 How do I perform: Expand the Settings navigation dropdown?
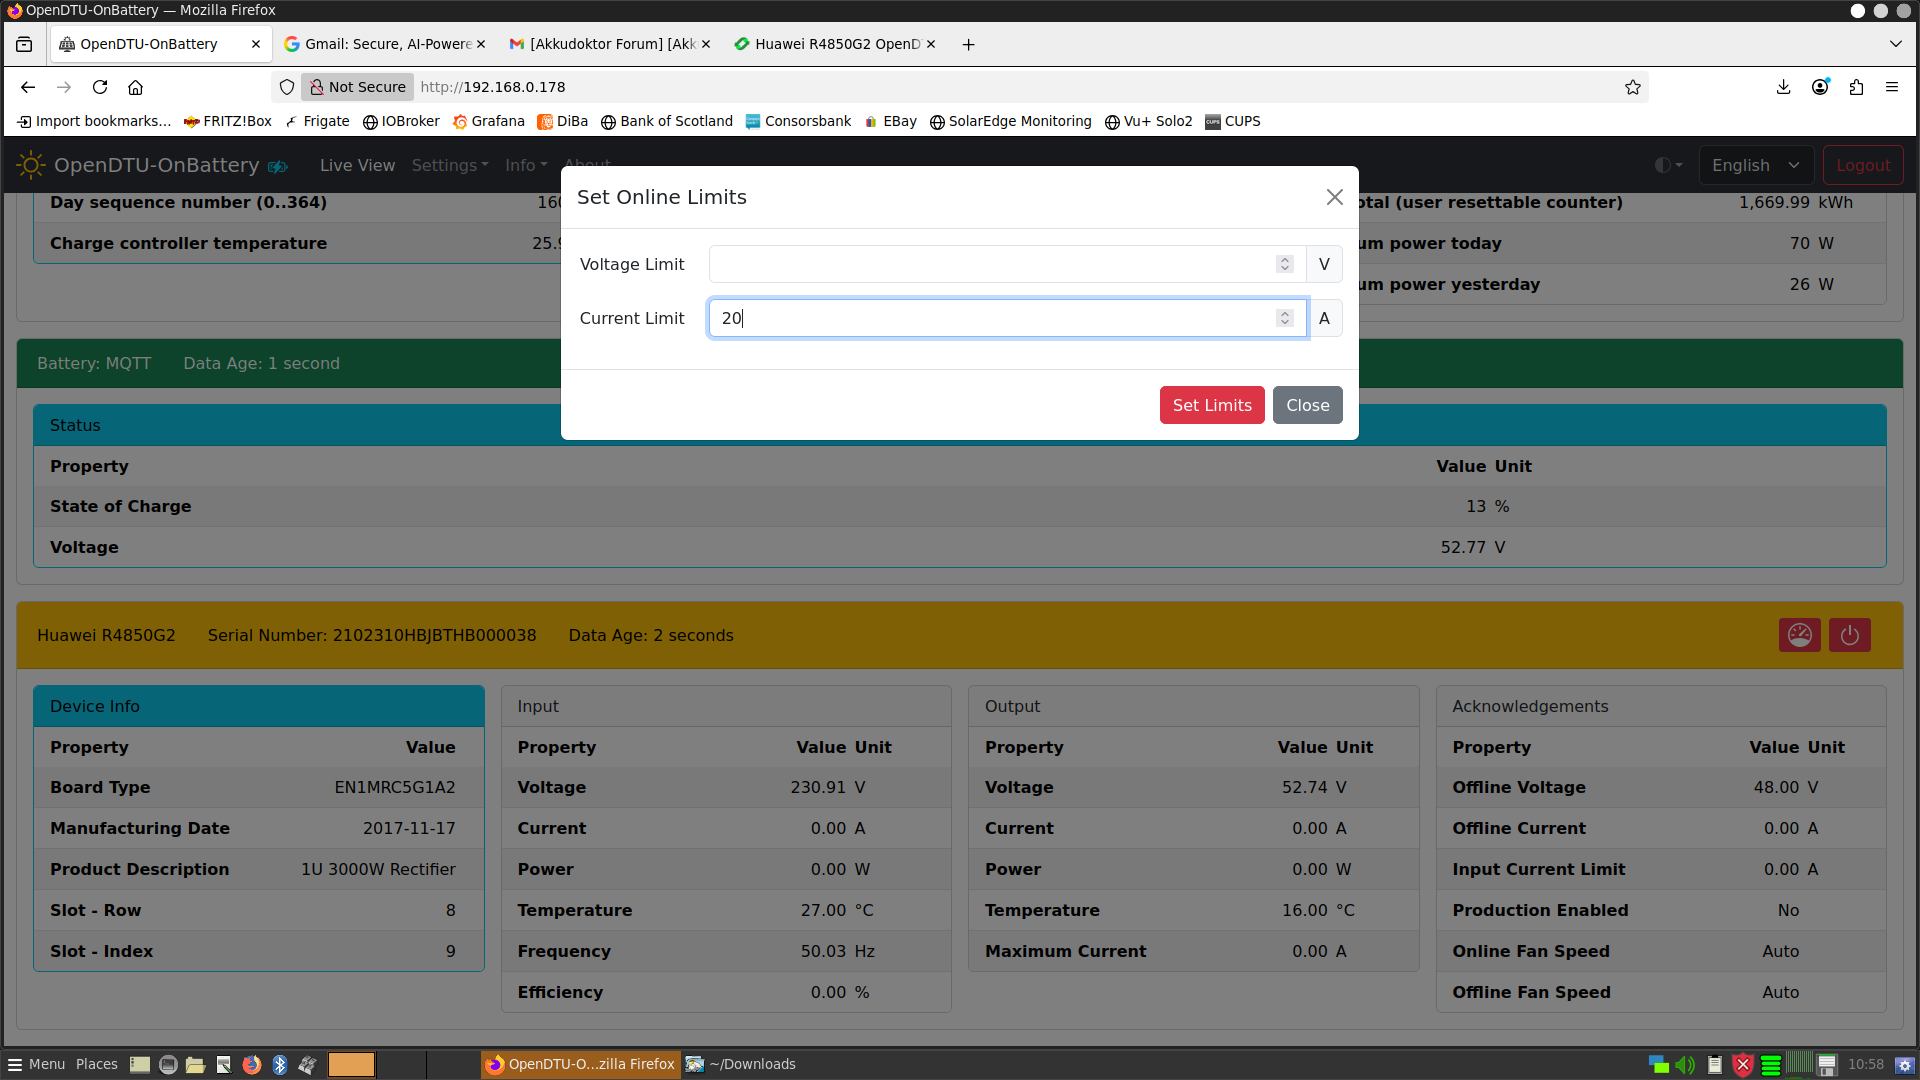coord(450,165)
